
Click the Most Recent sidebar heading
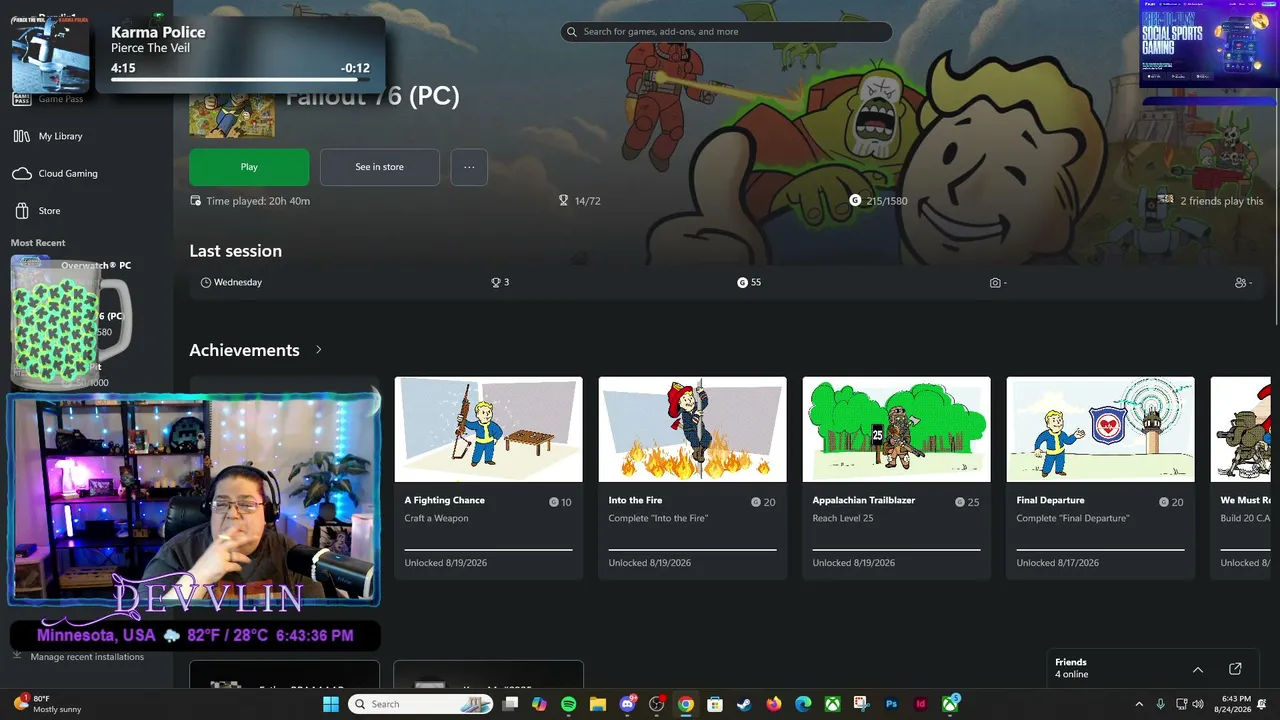click(38, 243)
